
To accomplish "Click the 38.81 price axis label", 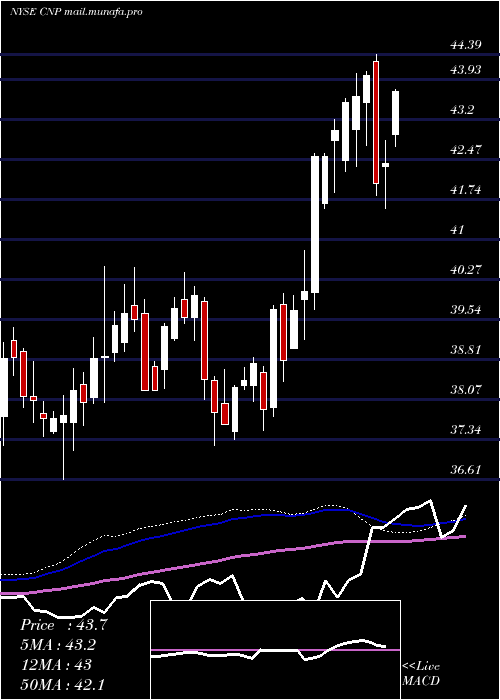I will click(465, 350).
